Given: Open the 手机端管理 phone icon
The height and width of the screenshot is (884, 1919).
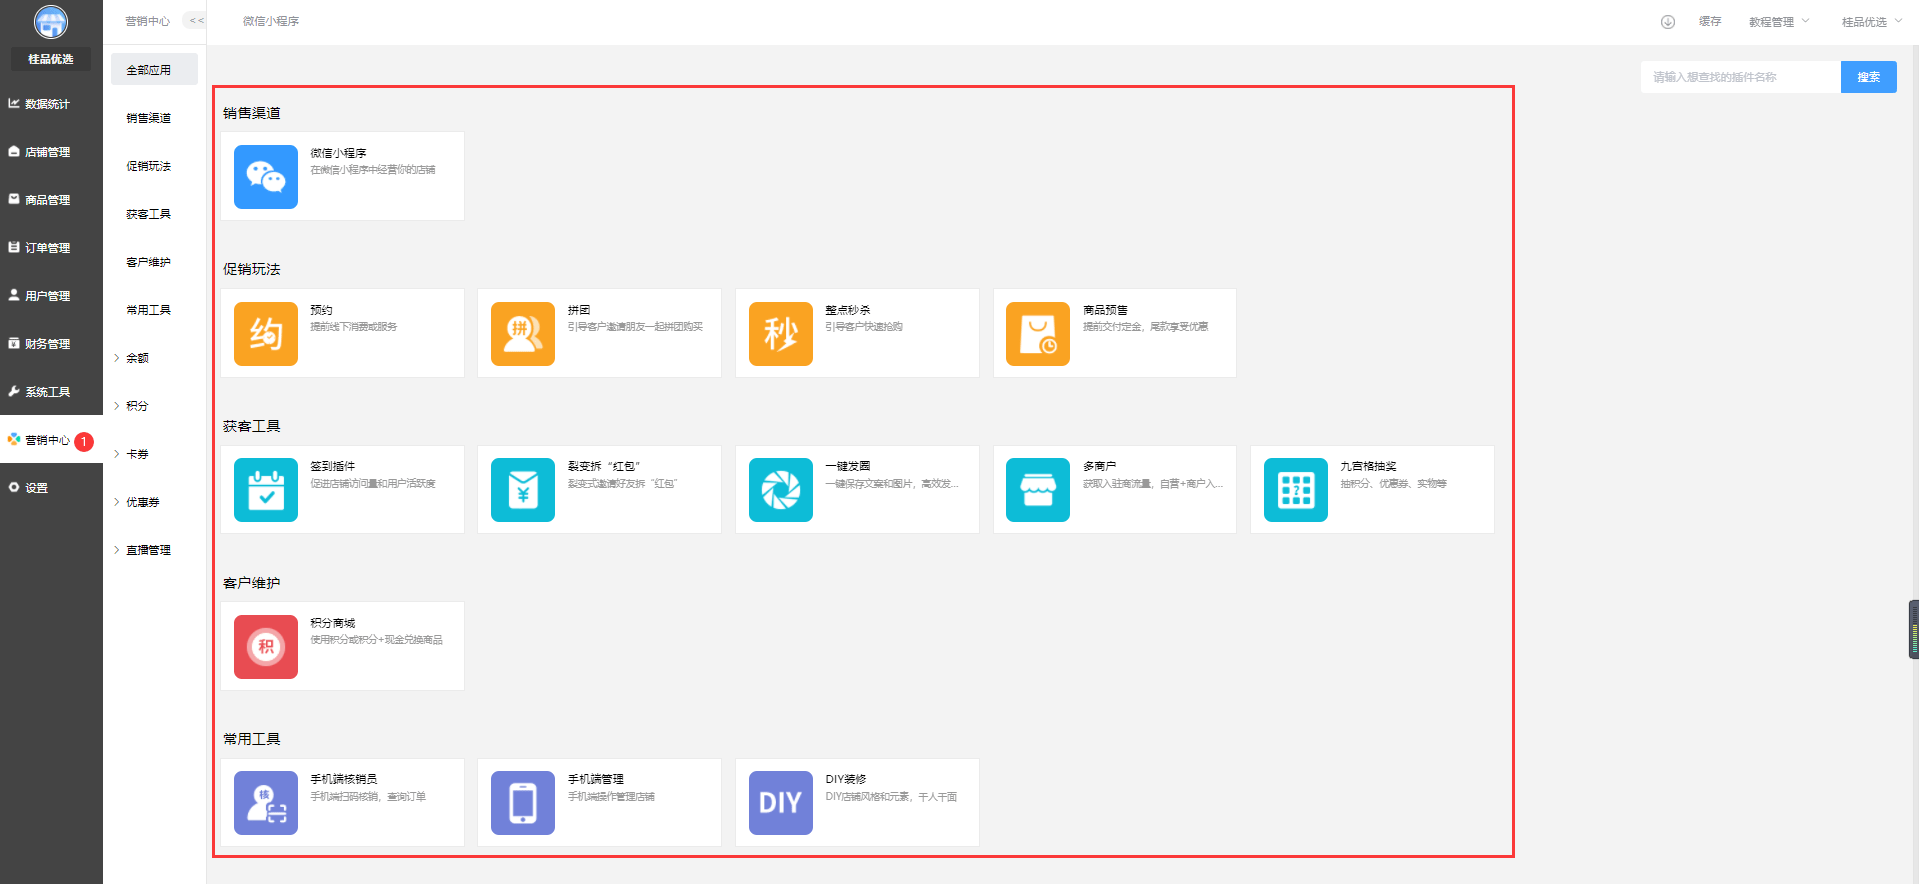Looking at the screenshot, I should pyautogui.click(x=523, y=803).
